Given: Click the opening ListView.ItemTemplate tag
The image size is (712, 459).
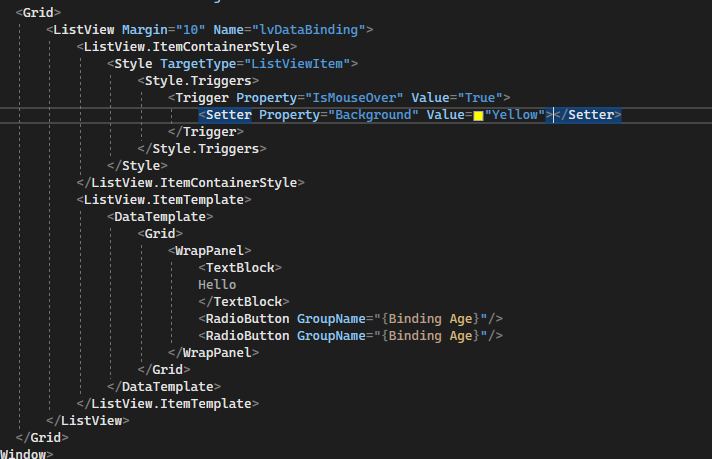Looking at the screenshot, I should (x=164, y=200).
